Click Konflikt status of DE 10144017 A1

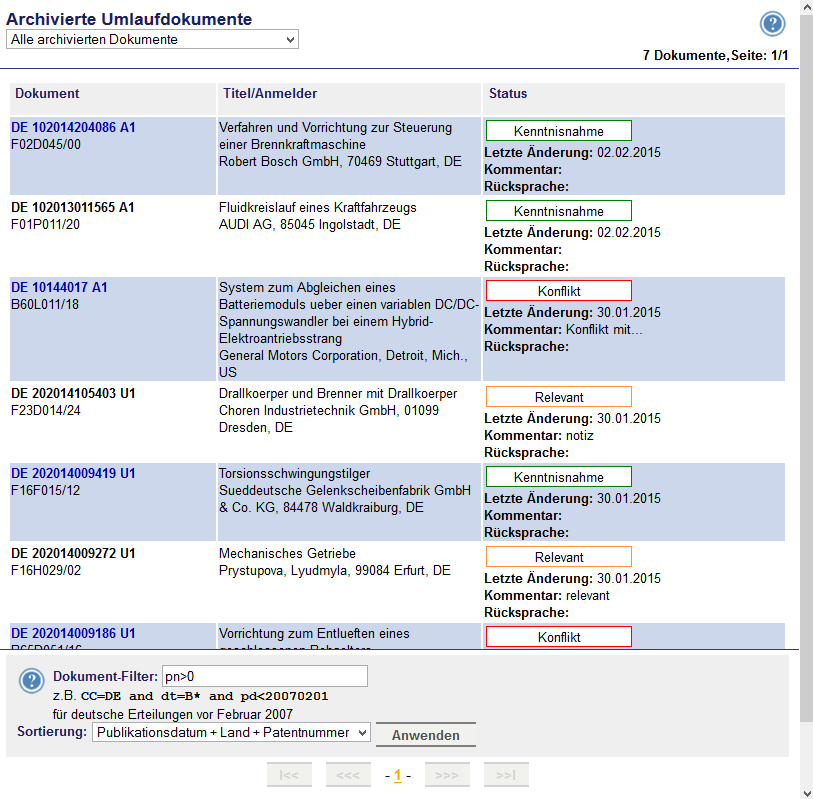pyautogui.click(x=558, y=290)
